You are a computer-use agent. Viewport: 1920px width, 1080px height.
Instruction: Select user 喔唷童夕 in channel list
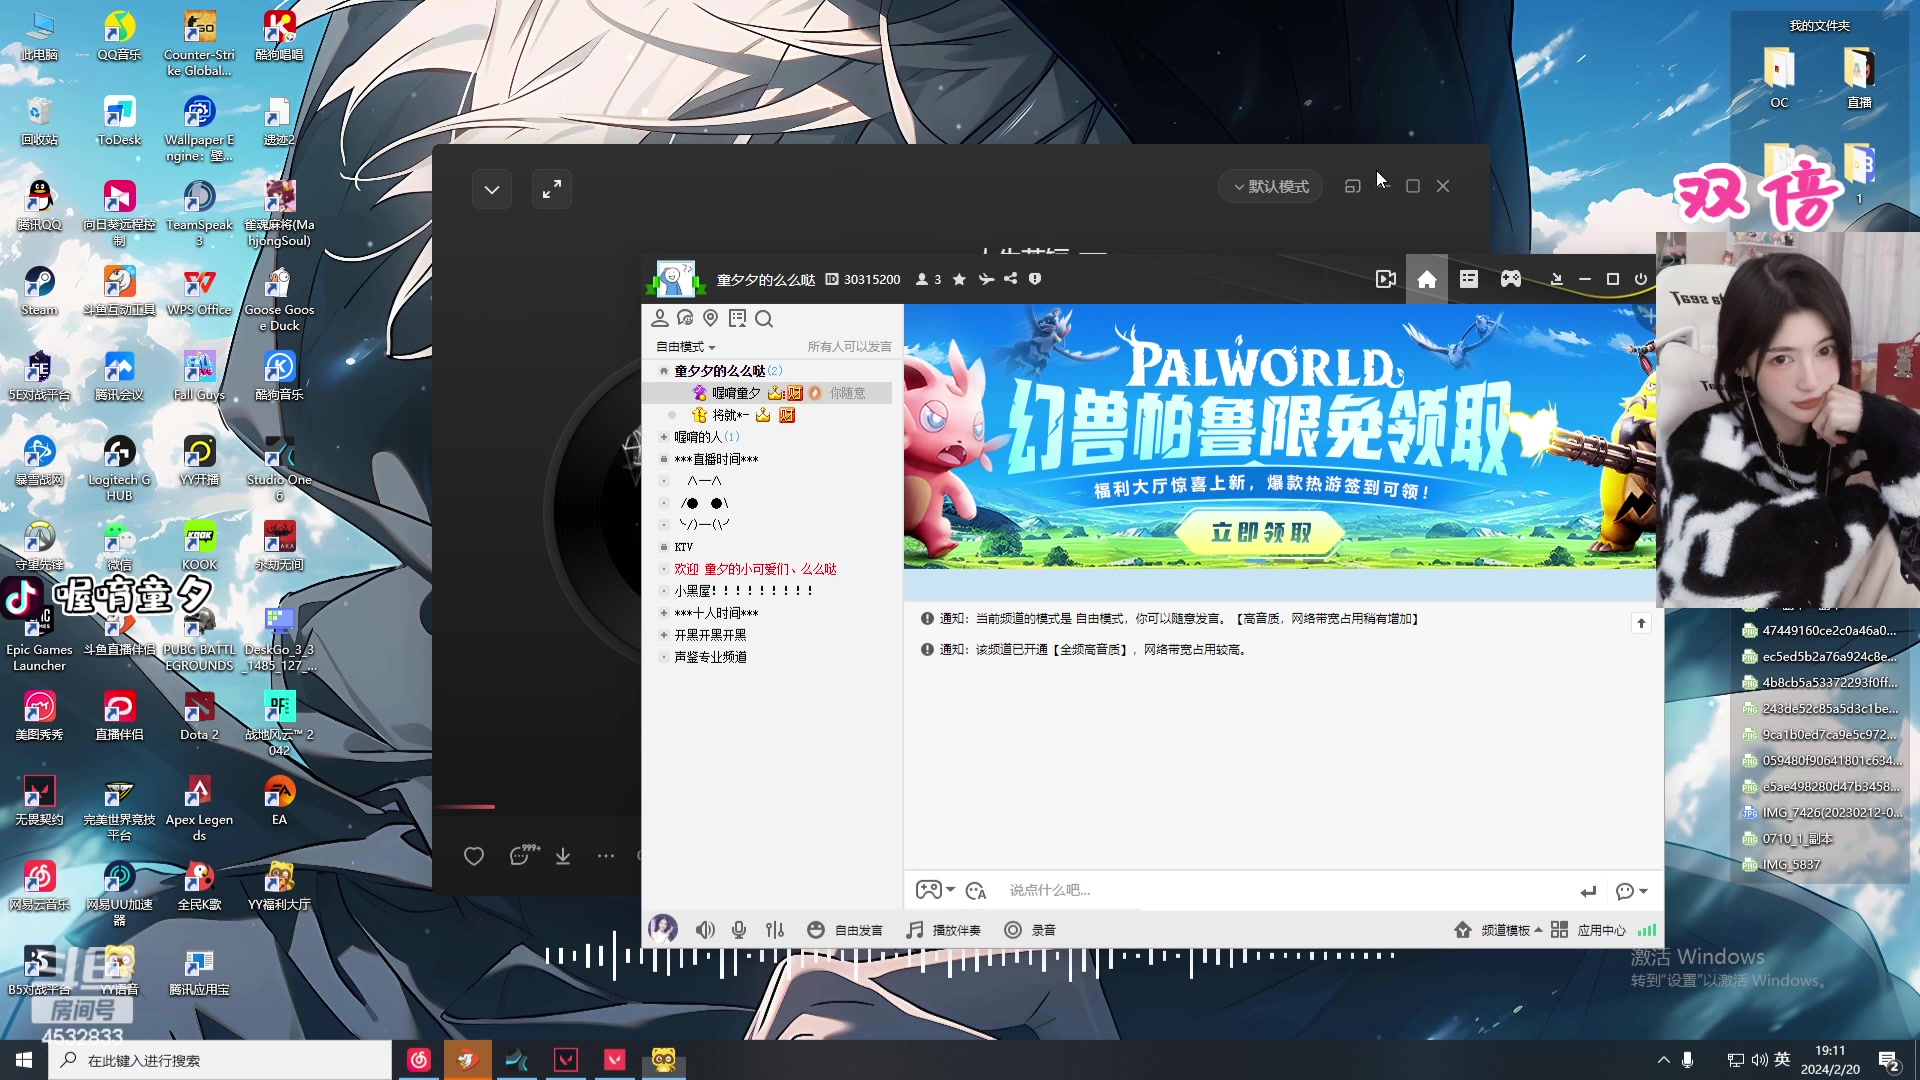(736, 393)
